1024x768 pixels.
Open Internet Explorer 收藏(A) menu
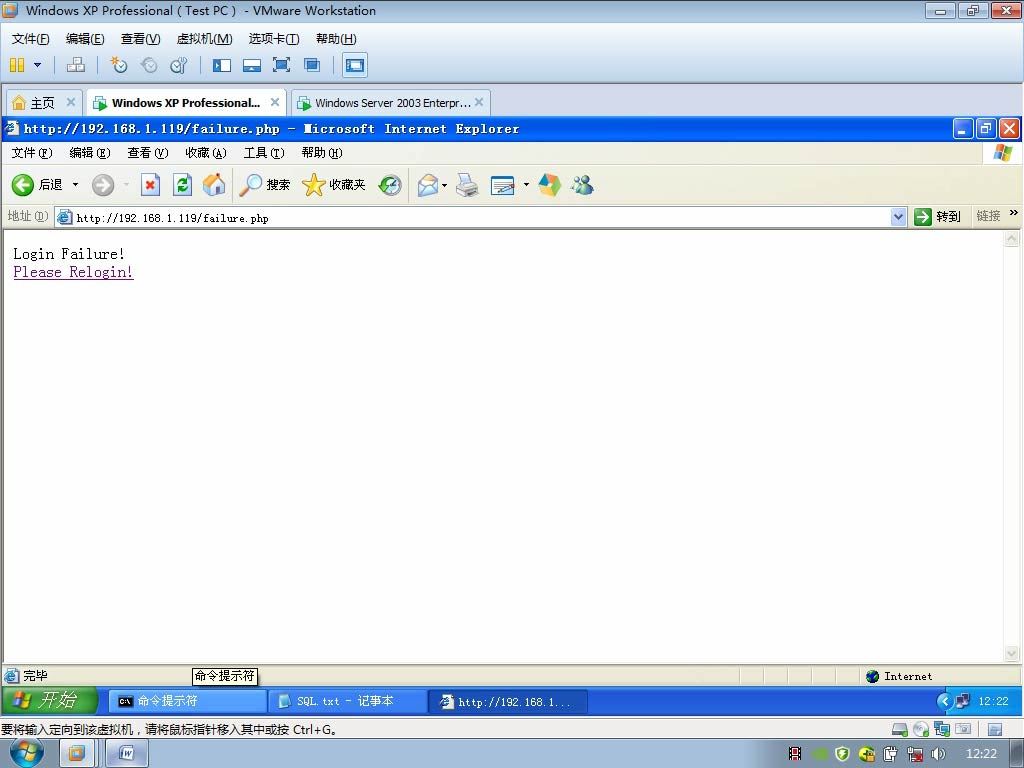pos(206,153)
